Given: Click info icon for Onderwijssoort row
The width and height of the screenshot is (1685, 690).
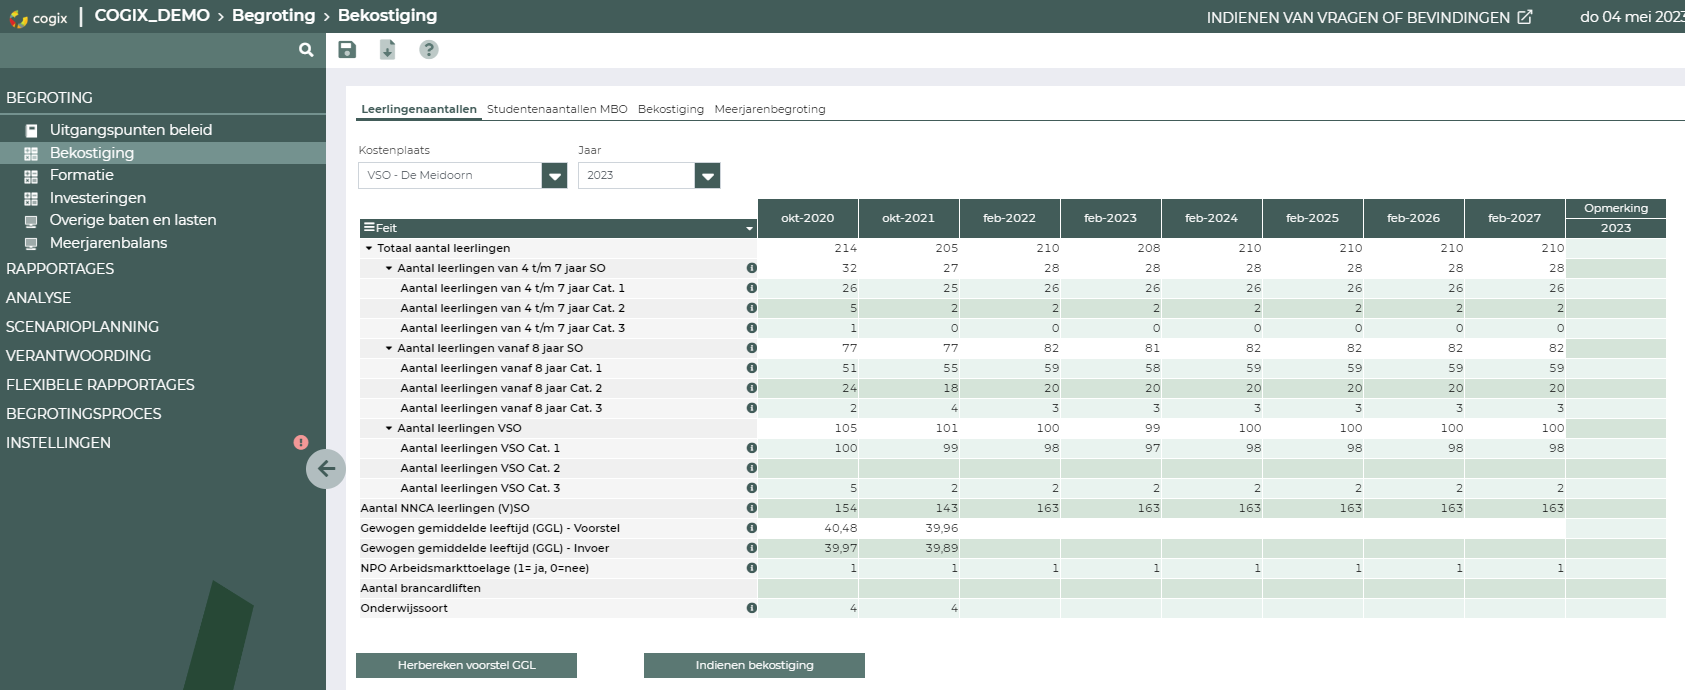Looking at the screenshot, I should pyautogui.click(x=751, y=608).
